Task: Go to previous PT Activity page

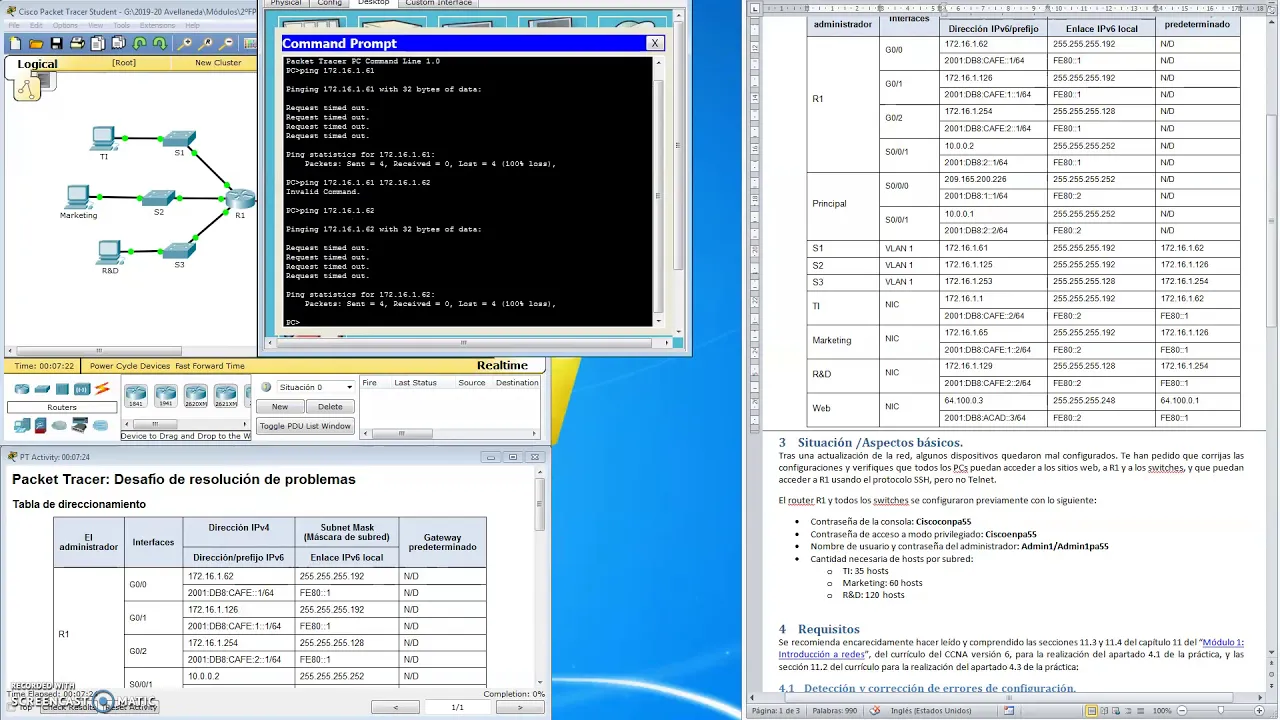Action: coord(395,707)
